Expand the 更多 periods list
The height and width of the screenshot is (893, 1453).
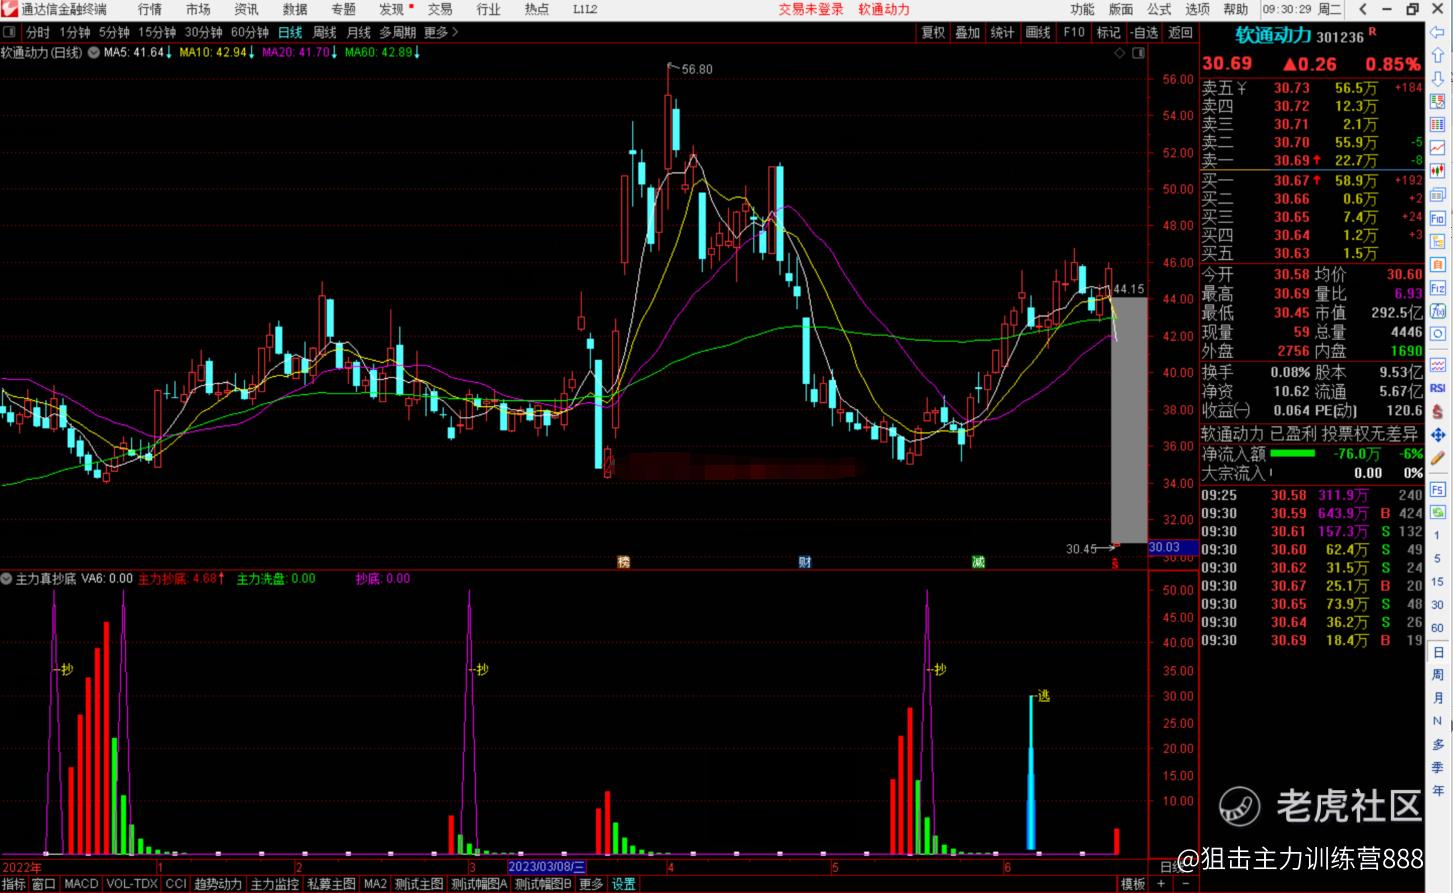[440, 32]
